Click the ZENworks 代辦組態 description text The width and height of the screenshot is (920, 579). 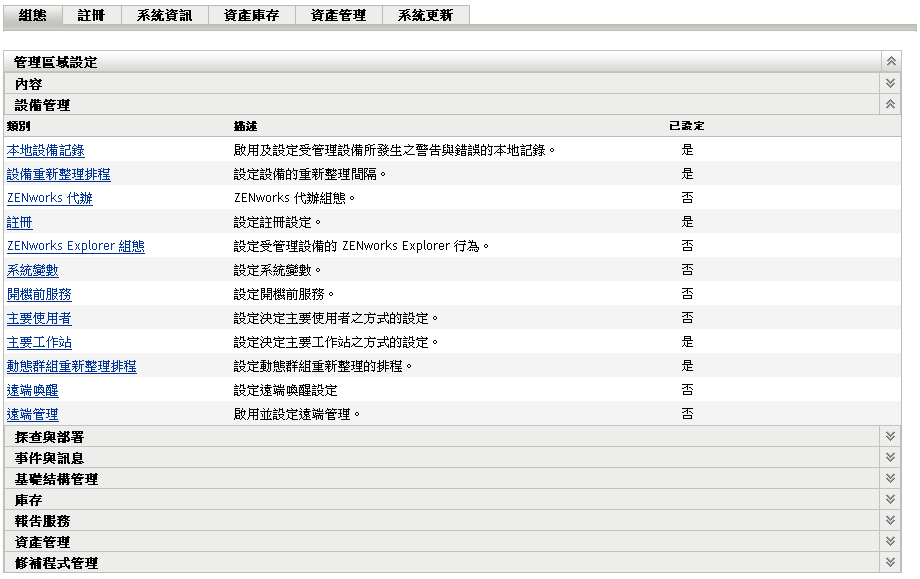[x=295, y=198]
